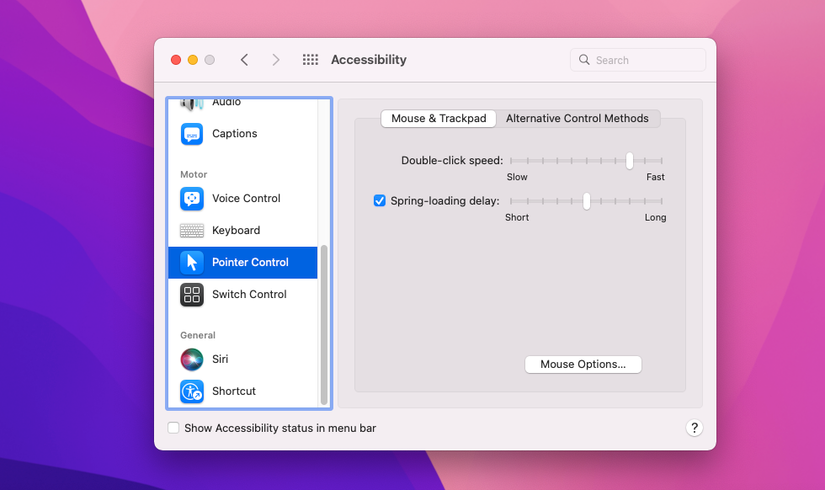This screenshot has height=490, width=825.
Task: Click the magnifying glass search icon
Action: tap(584, 59)
